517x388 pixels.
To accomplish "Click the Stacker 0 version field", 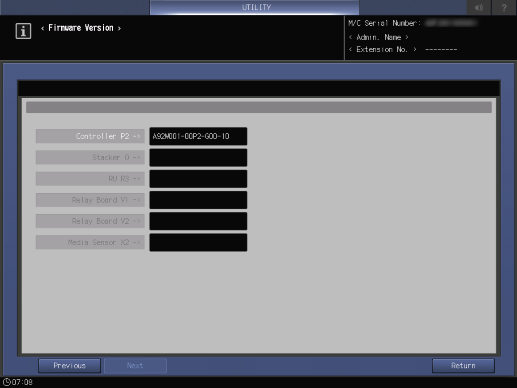I will (x=198, y=157).
